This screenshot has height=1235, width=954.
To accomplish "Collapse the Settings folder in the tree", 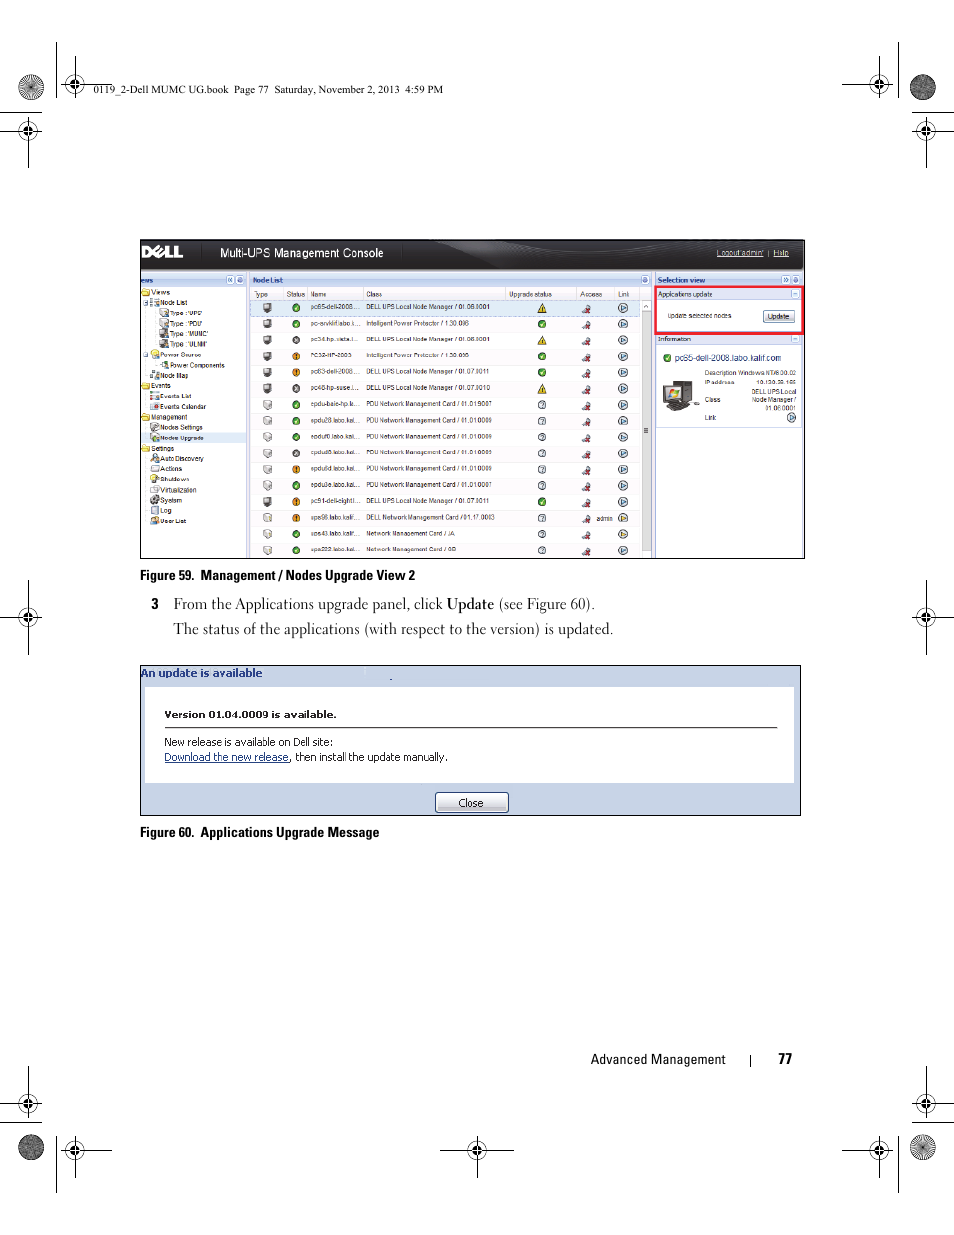I will (x=146, y=449).
